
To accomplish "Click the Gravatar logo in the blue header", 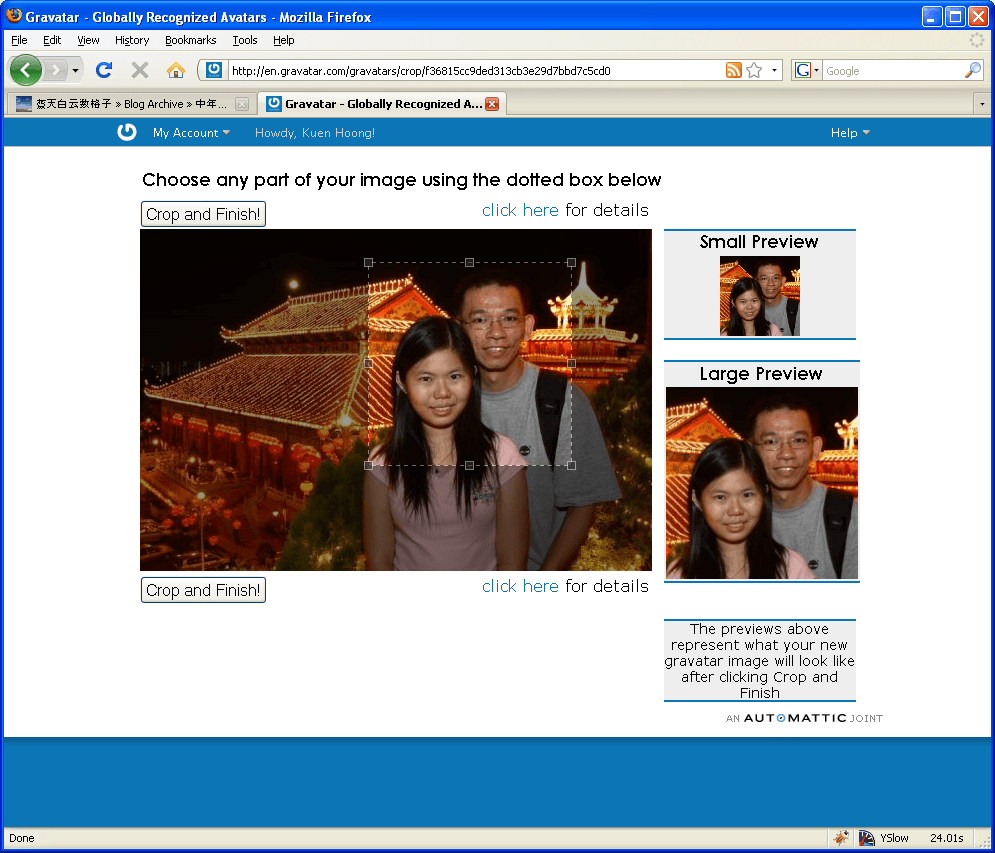I will click(127, 132).
